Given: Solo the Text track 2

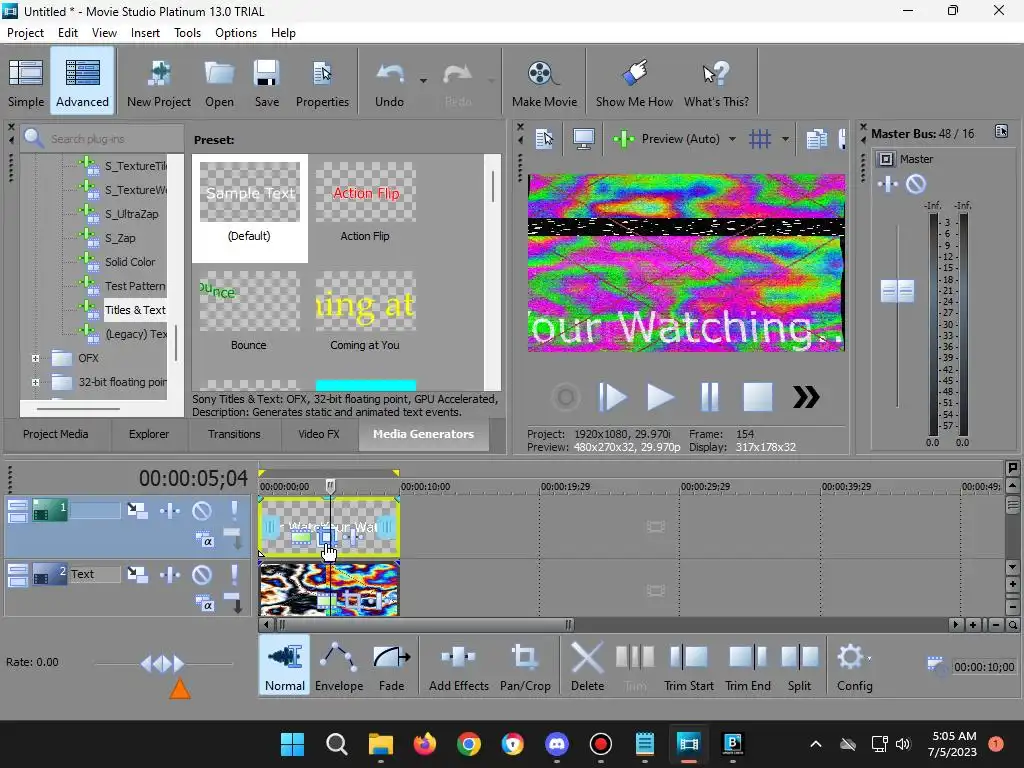Looking at the screenshot, I should 234,575.
